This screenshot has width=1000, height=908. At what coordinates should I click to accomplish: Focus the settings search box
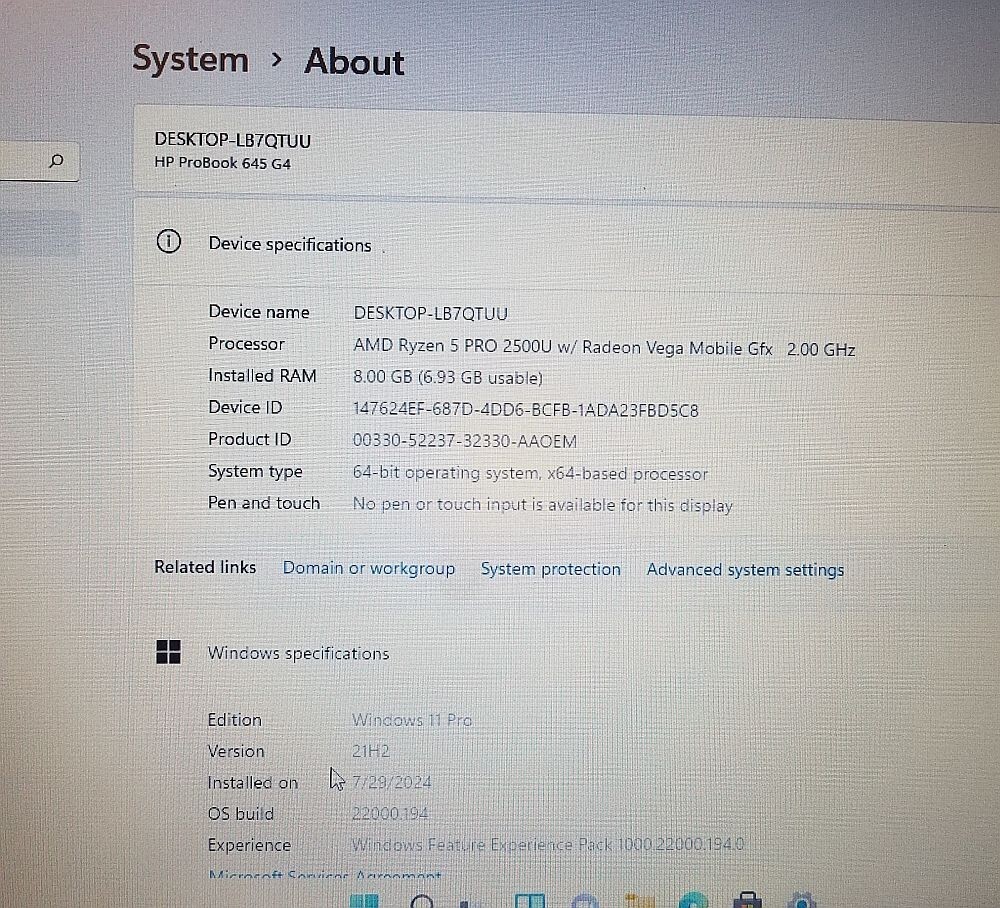[x=39, y=161]
